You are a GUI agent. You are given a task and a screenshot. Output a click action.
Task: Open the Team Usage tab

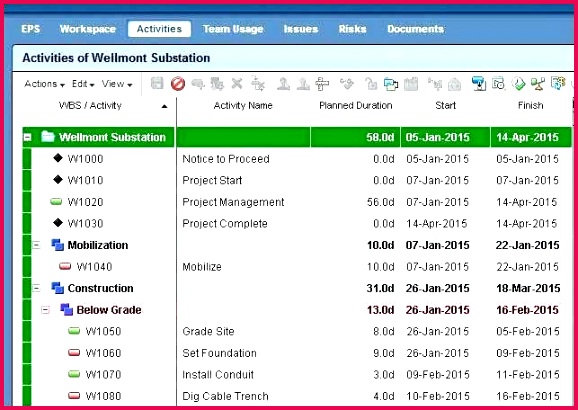click(x=233, y=29)
